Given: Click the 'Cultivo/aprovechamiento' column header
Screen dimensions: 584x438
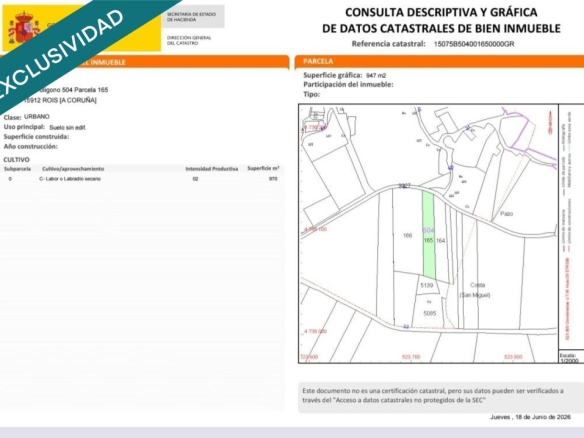Looking at the screenshot, I should [73, 169].
